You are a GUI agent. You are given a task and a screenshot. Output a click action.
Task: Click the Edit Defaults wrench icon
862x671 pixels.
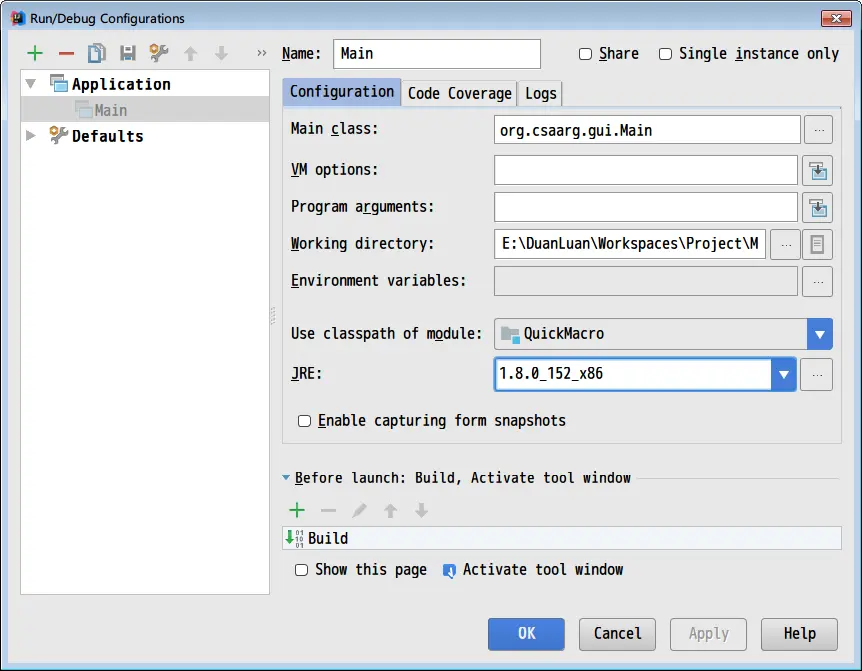pos(158,54)
